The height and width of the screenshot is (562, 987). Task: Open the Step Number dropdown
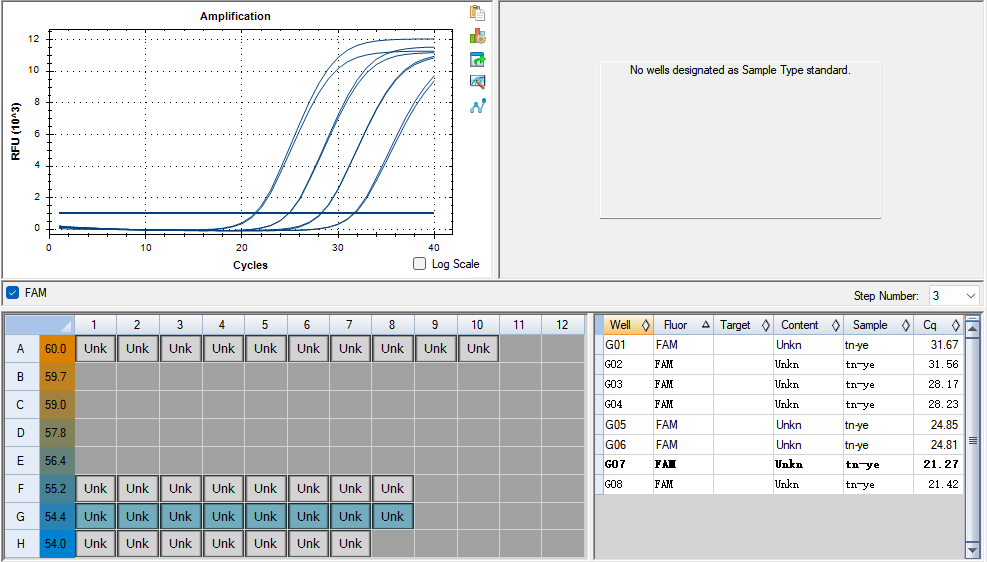971,296
